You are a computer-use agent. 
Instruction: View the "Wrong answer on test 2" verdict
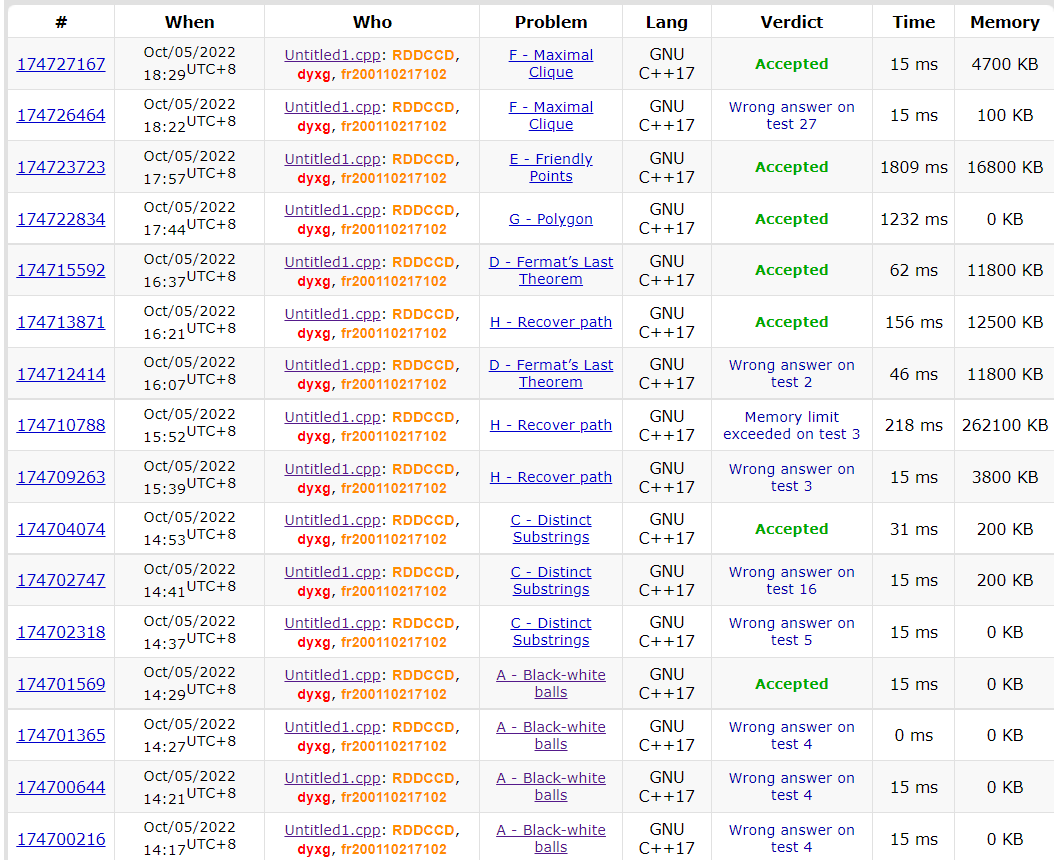click(x=791, y=373)
